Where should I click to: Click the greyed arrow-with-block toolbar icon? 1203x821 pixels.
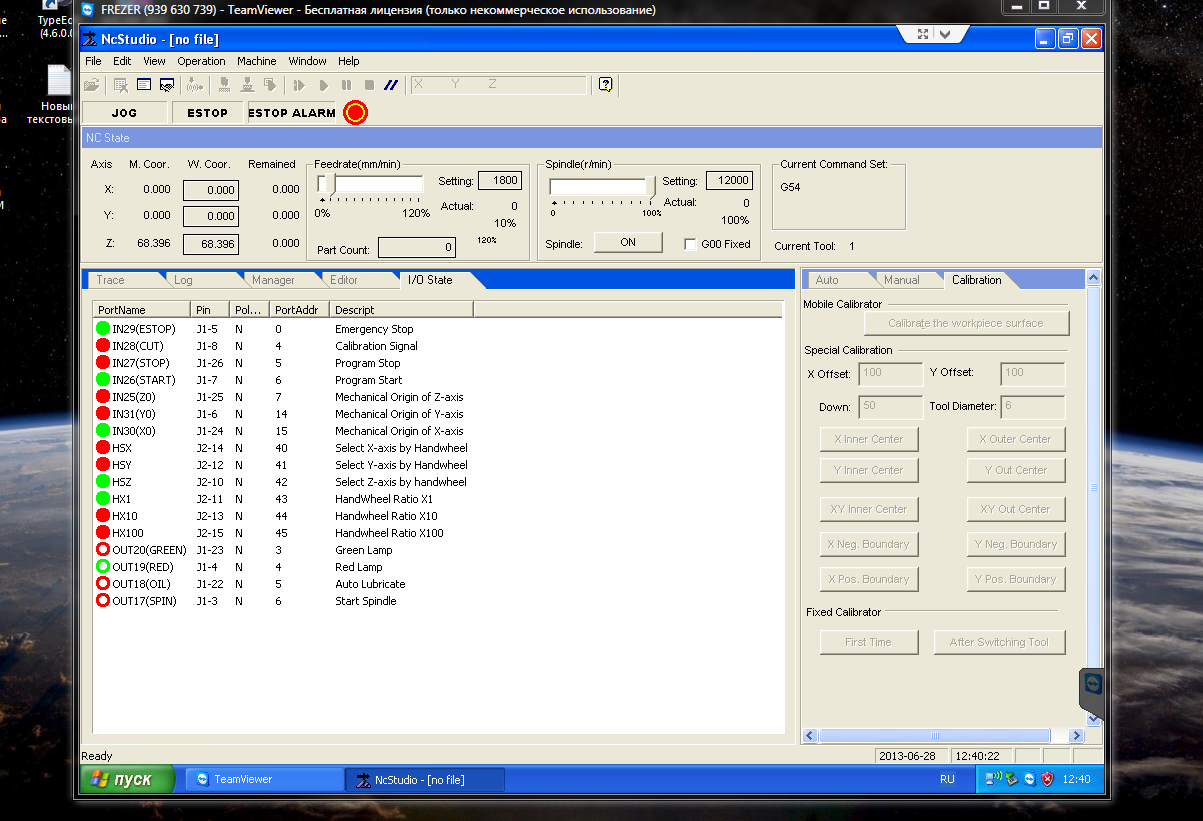(x=270, y=85)
